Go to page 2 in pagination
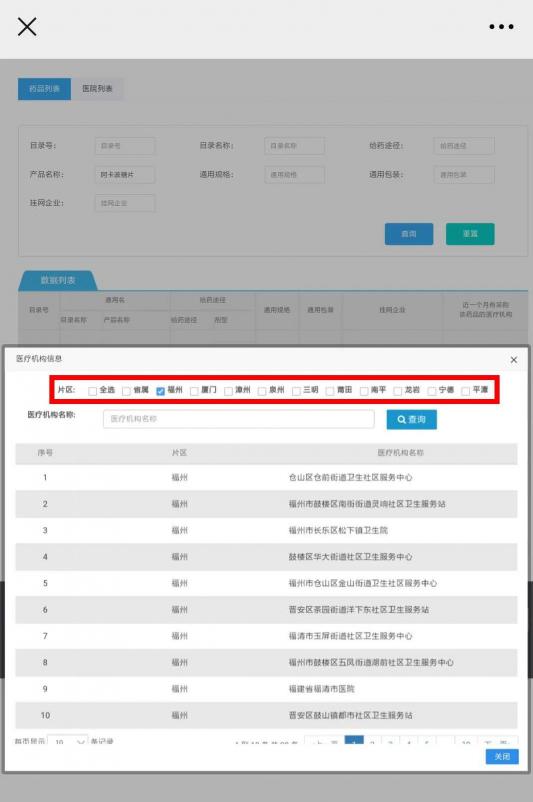 coord(372,741)
